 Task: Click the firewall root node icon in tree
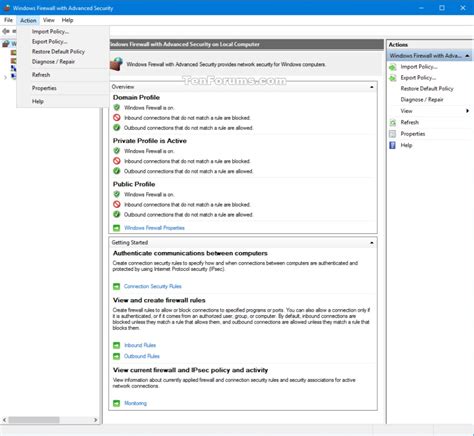(x=5, y=44)
